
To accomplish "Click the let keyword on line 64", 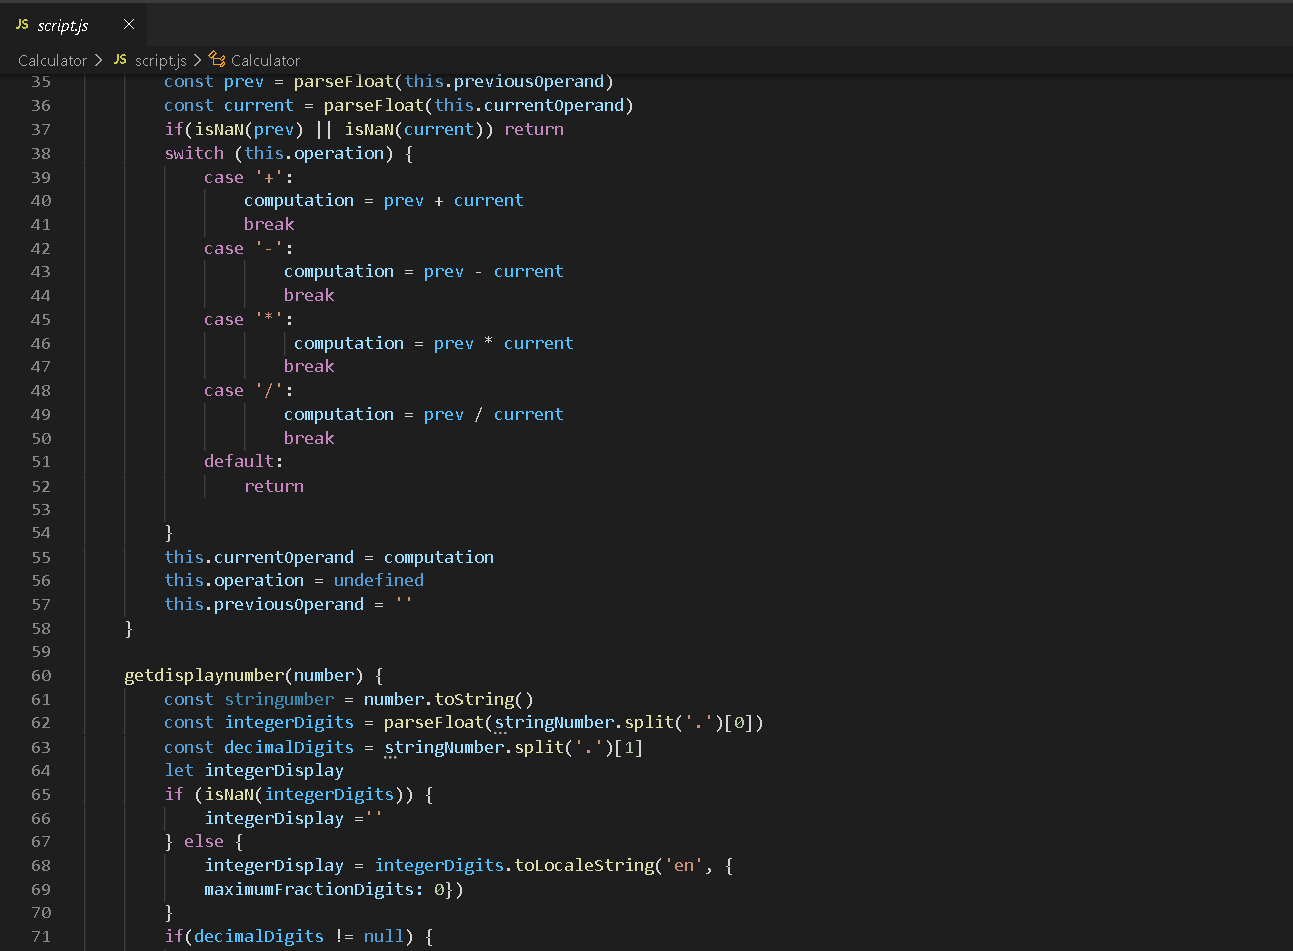I will (x=179, y=770).
